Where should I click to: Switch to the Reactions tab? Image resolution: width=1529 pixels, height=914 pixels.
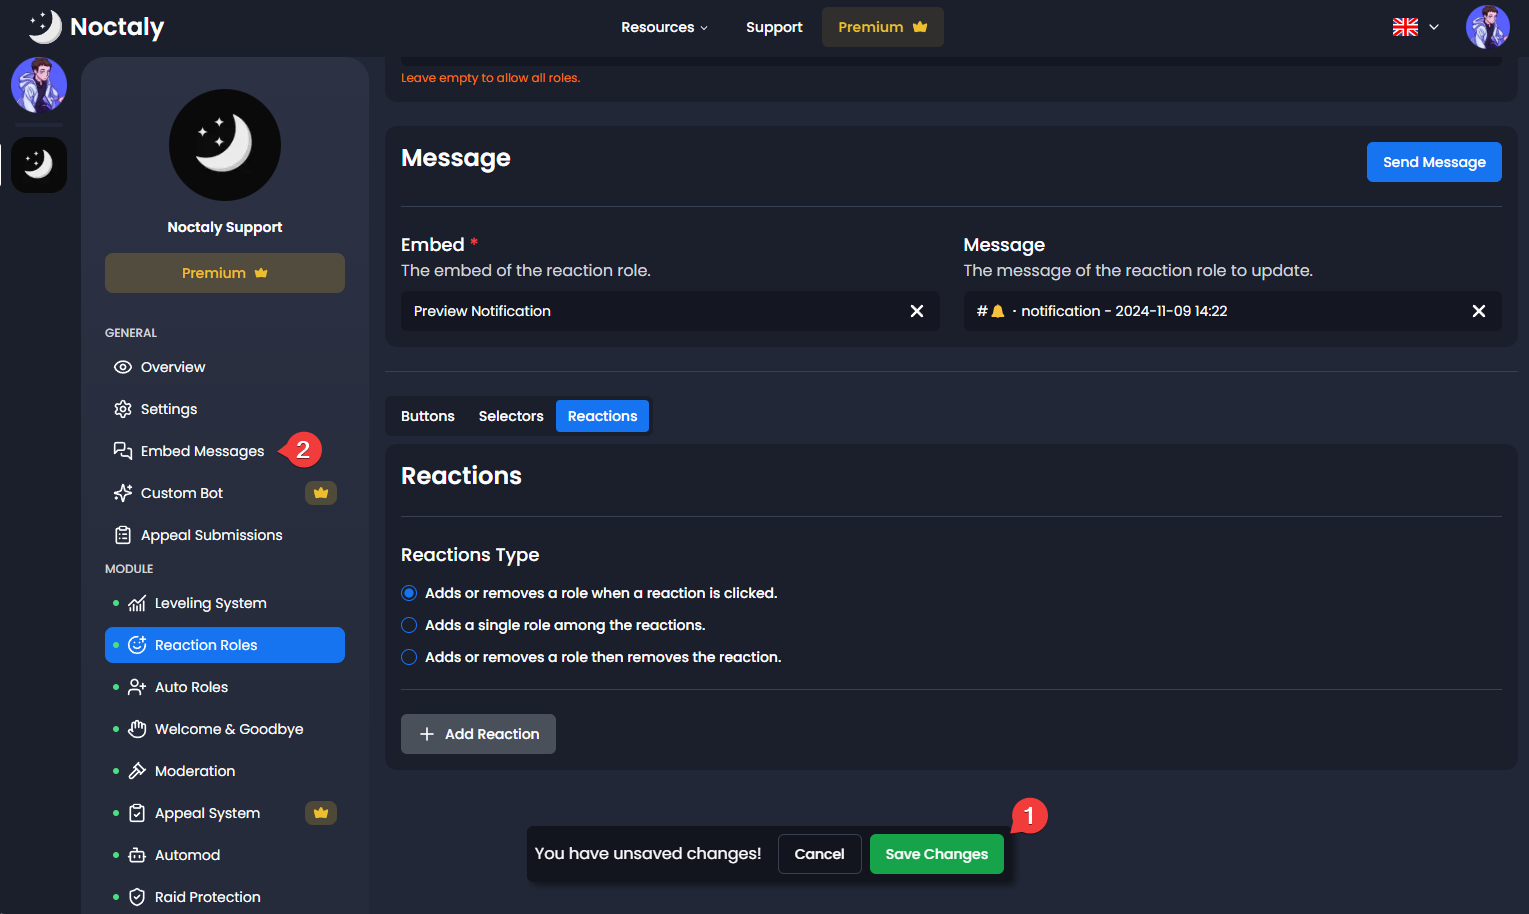click(x=602, y=416)
